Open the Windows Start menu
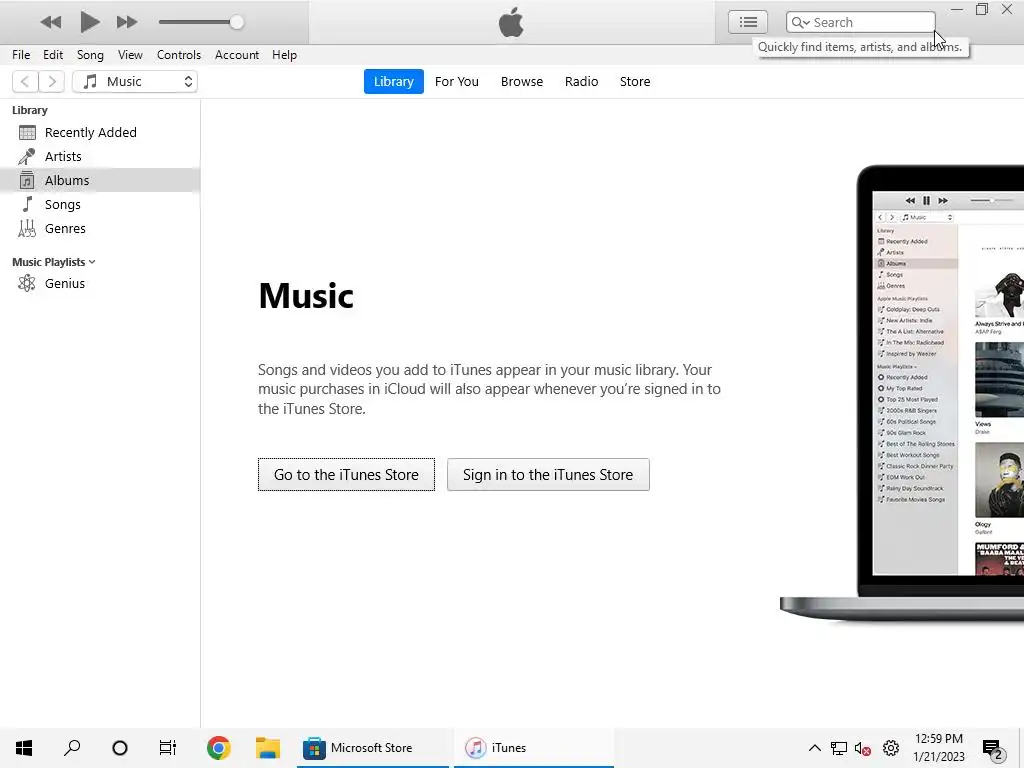Image resolution: width=1024 pixels, height=768 pixels. [x=24, y=748]
